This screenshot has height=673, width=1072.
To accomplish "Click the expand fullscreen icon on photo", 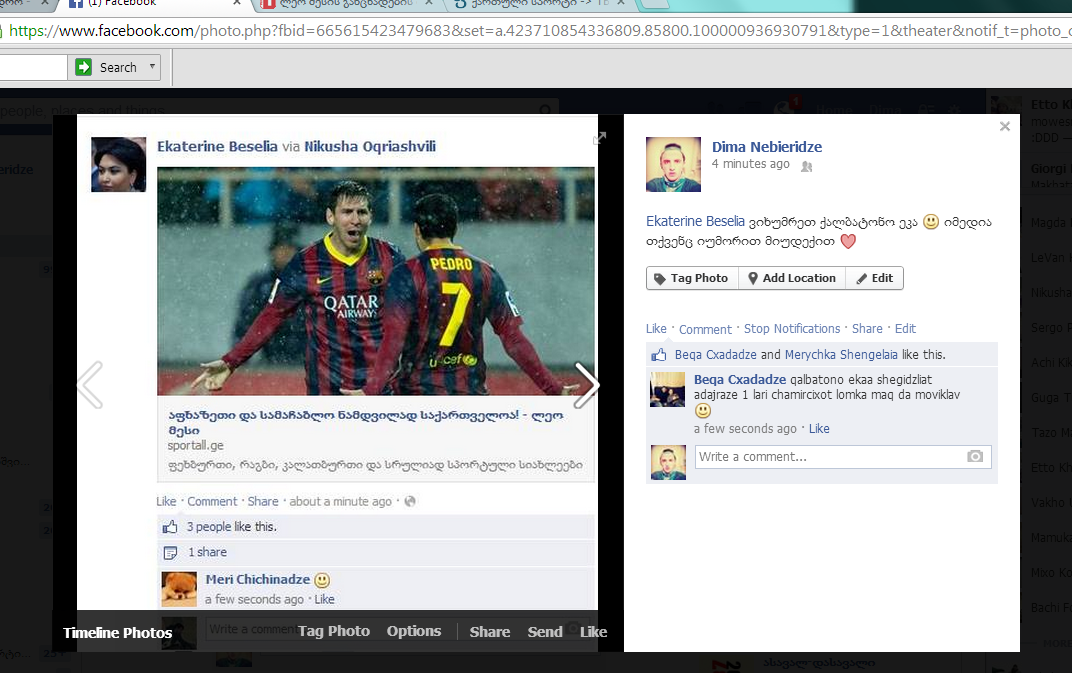I will 600,138.
